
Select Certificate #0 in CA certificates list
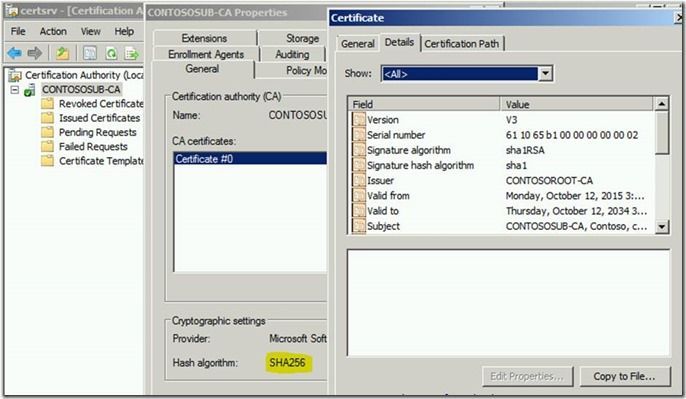250,158
